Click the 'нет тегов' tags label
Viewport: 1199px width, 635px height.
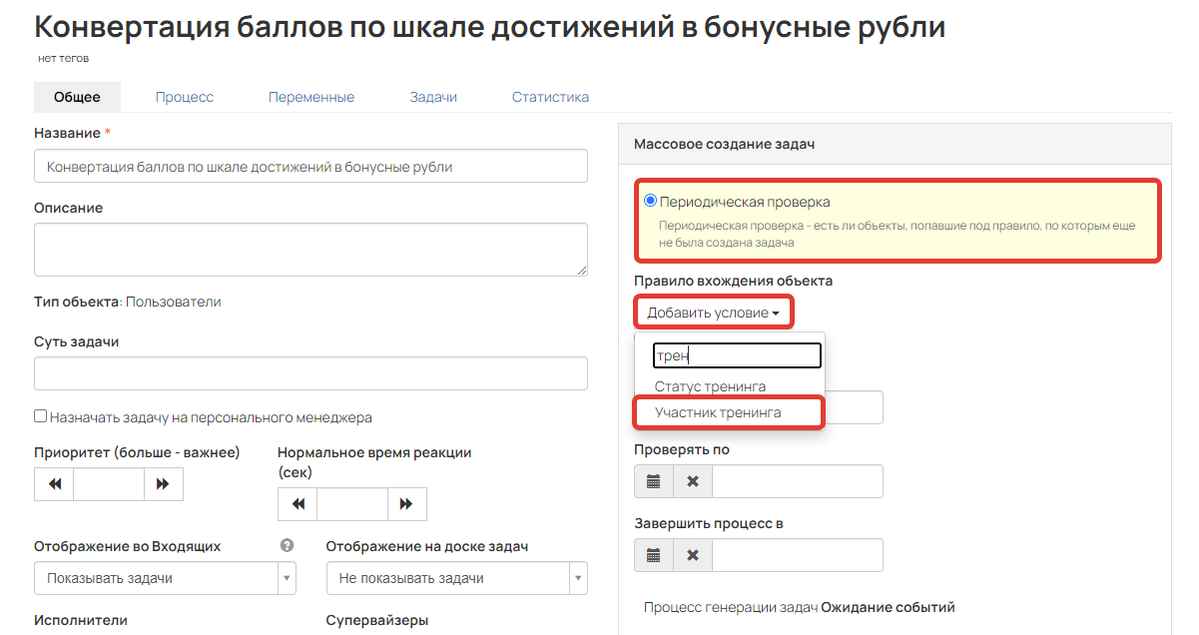click(63, 58)
